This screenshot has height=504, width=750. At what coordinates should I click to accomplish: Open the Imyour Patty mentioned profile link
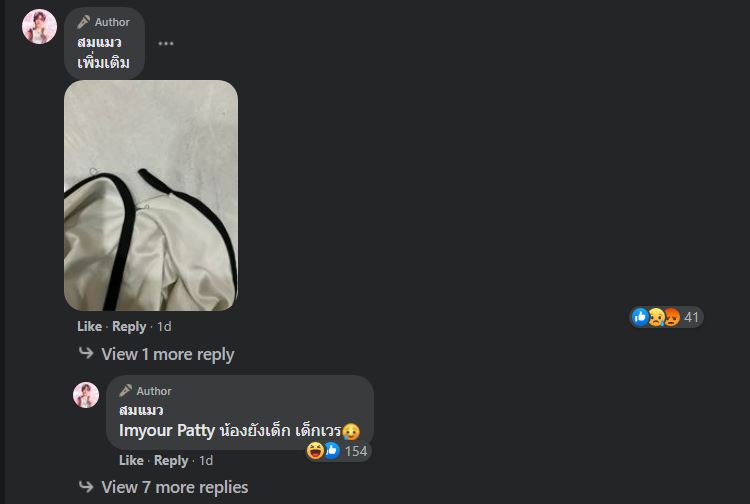pyautogui.click(x=167, y=430)
